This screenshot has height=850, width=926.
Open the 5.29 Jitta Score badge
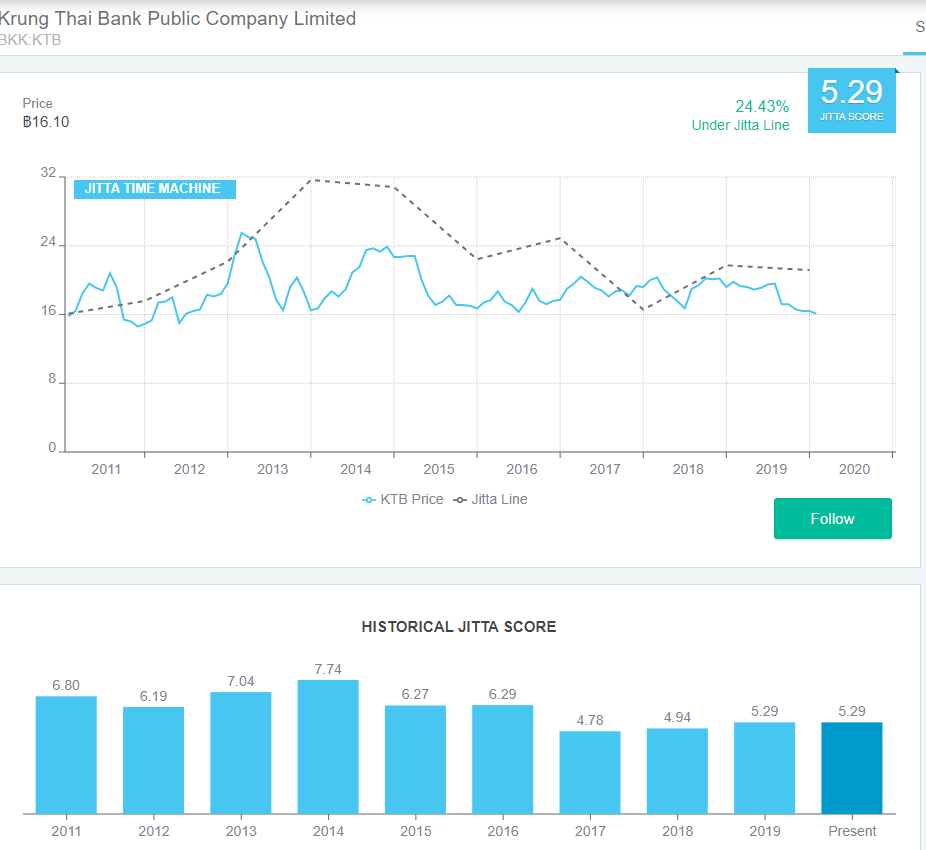click(x=852, y=100)
